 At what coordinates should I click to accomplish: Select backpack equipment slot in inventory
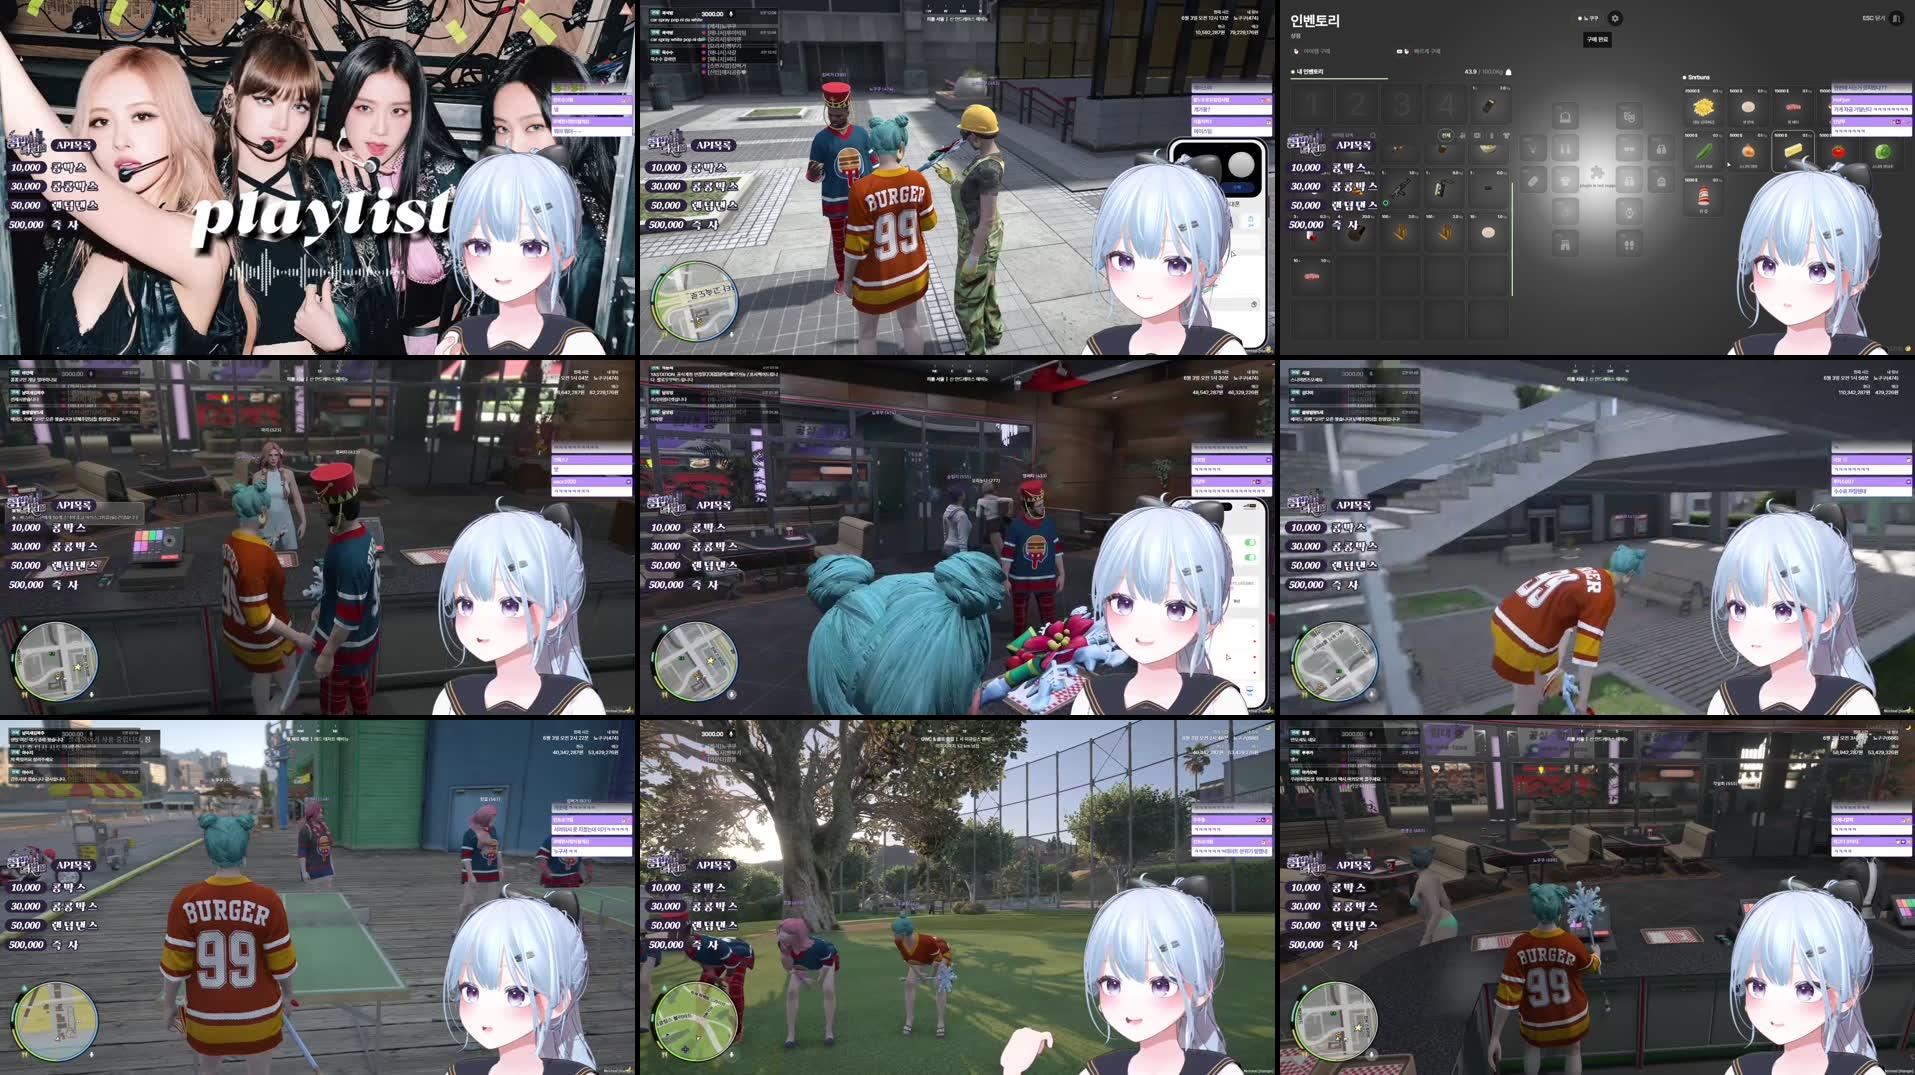tap(1661, 181)
